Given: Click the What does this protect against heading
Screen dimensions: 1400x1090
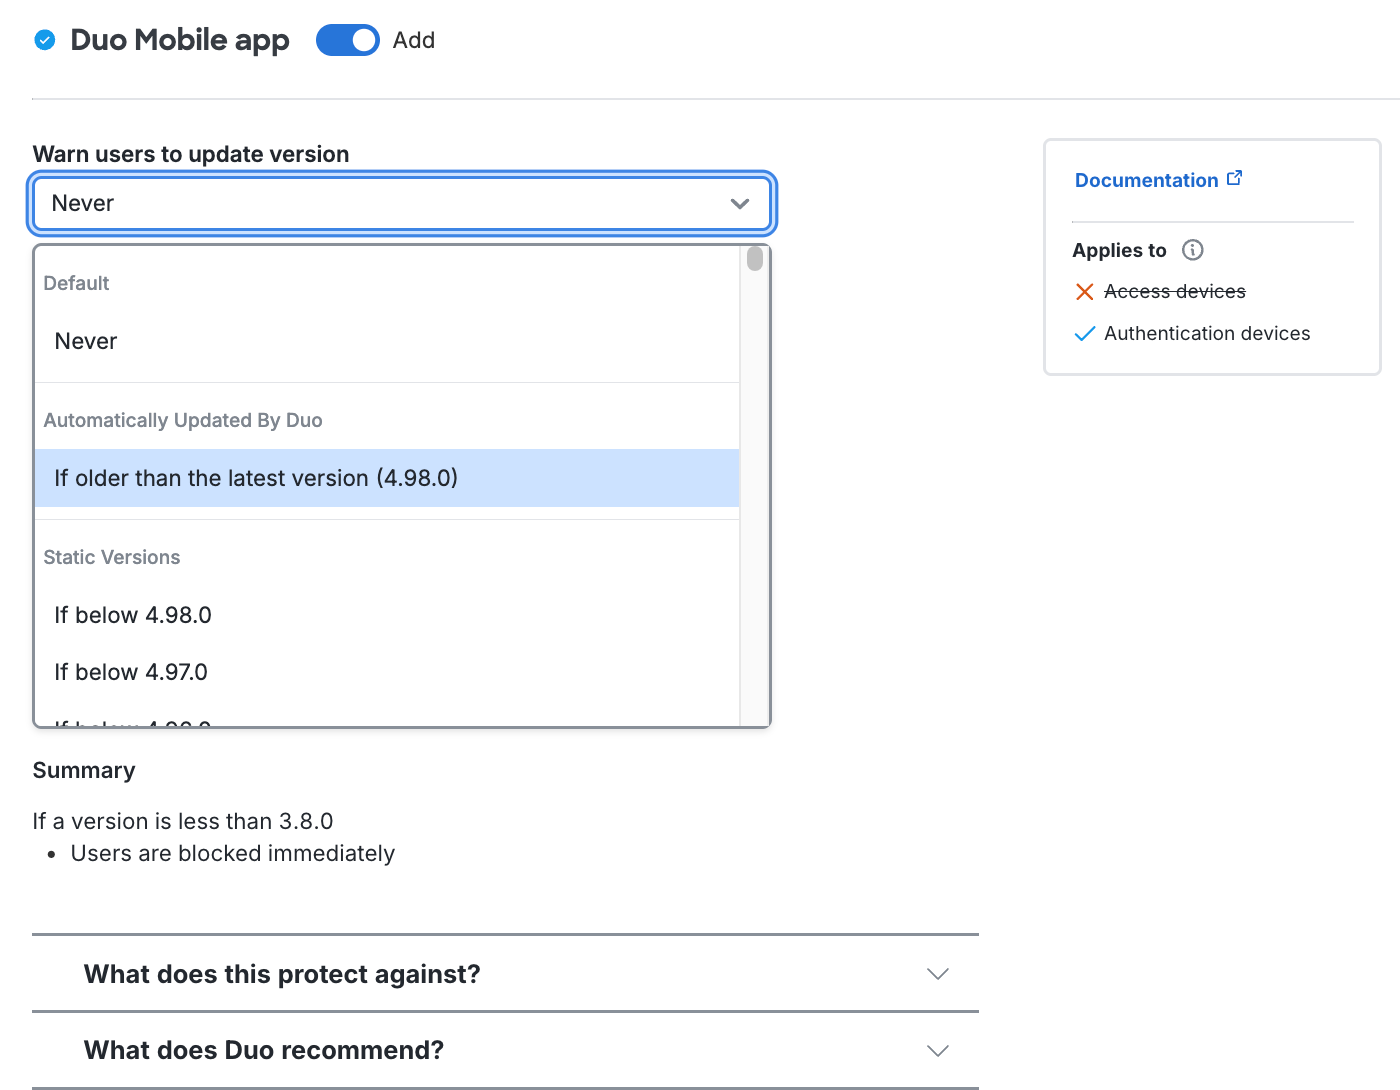Looking at the screenshot, I should [x=281, y=973].
